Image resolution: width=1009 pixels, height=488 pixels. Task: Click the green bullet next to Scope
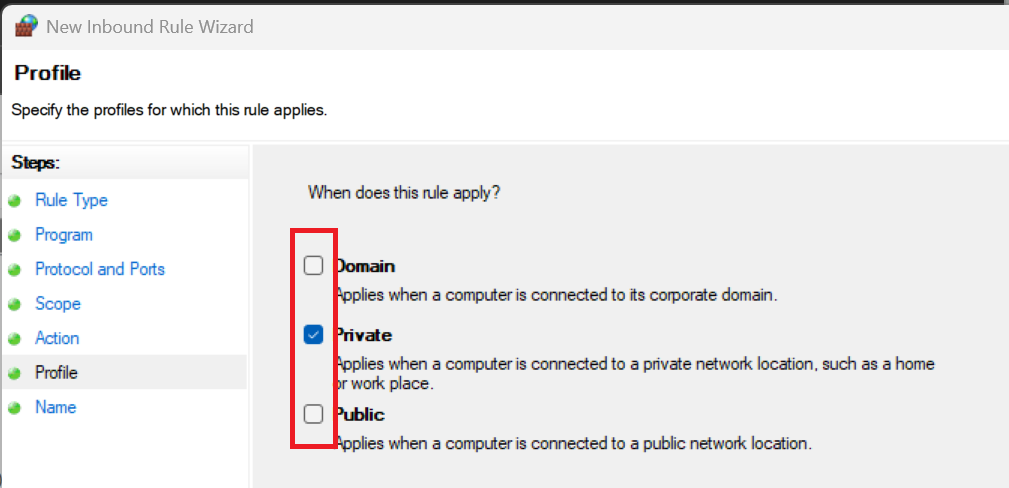coord(14,305)
